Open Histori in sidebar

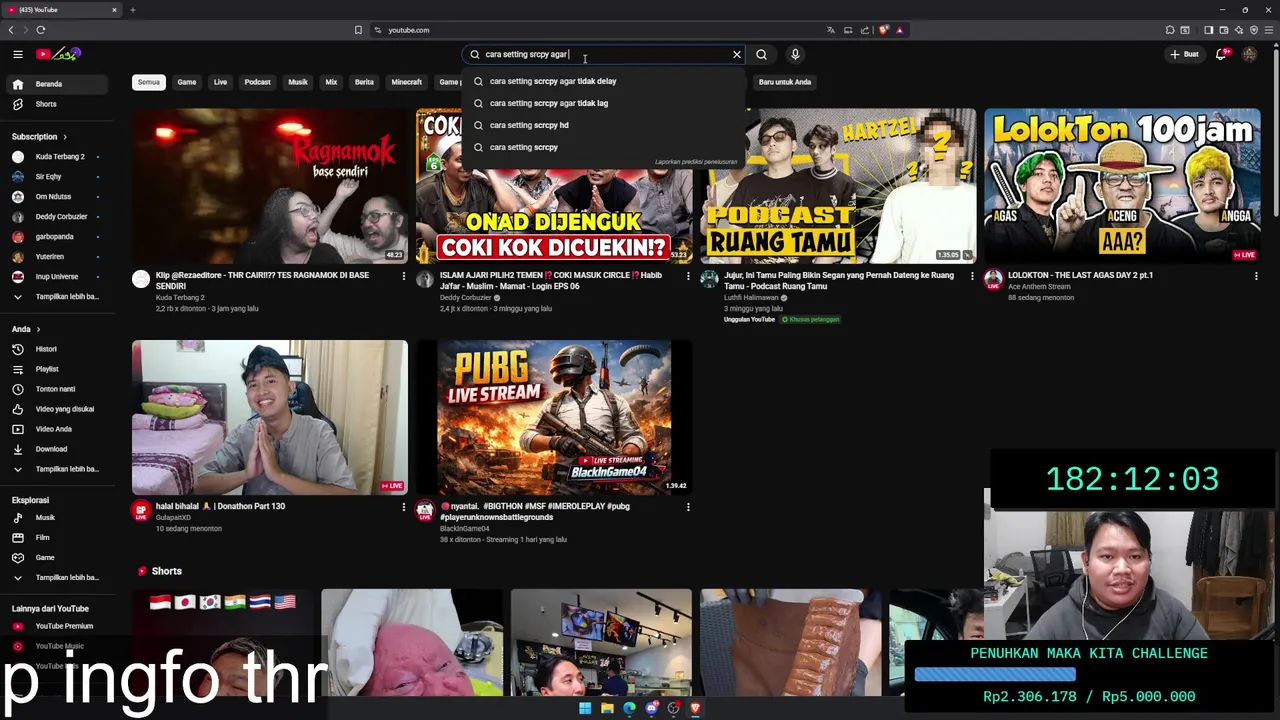tap(56, 349)
